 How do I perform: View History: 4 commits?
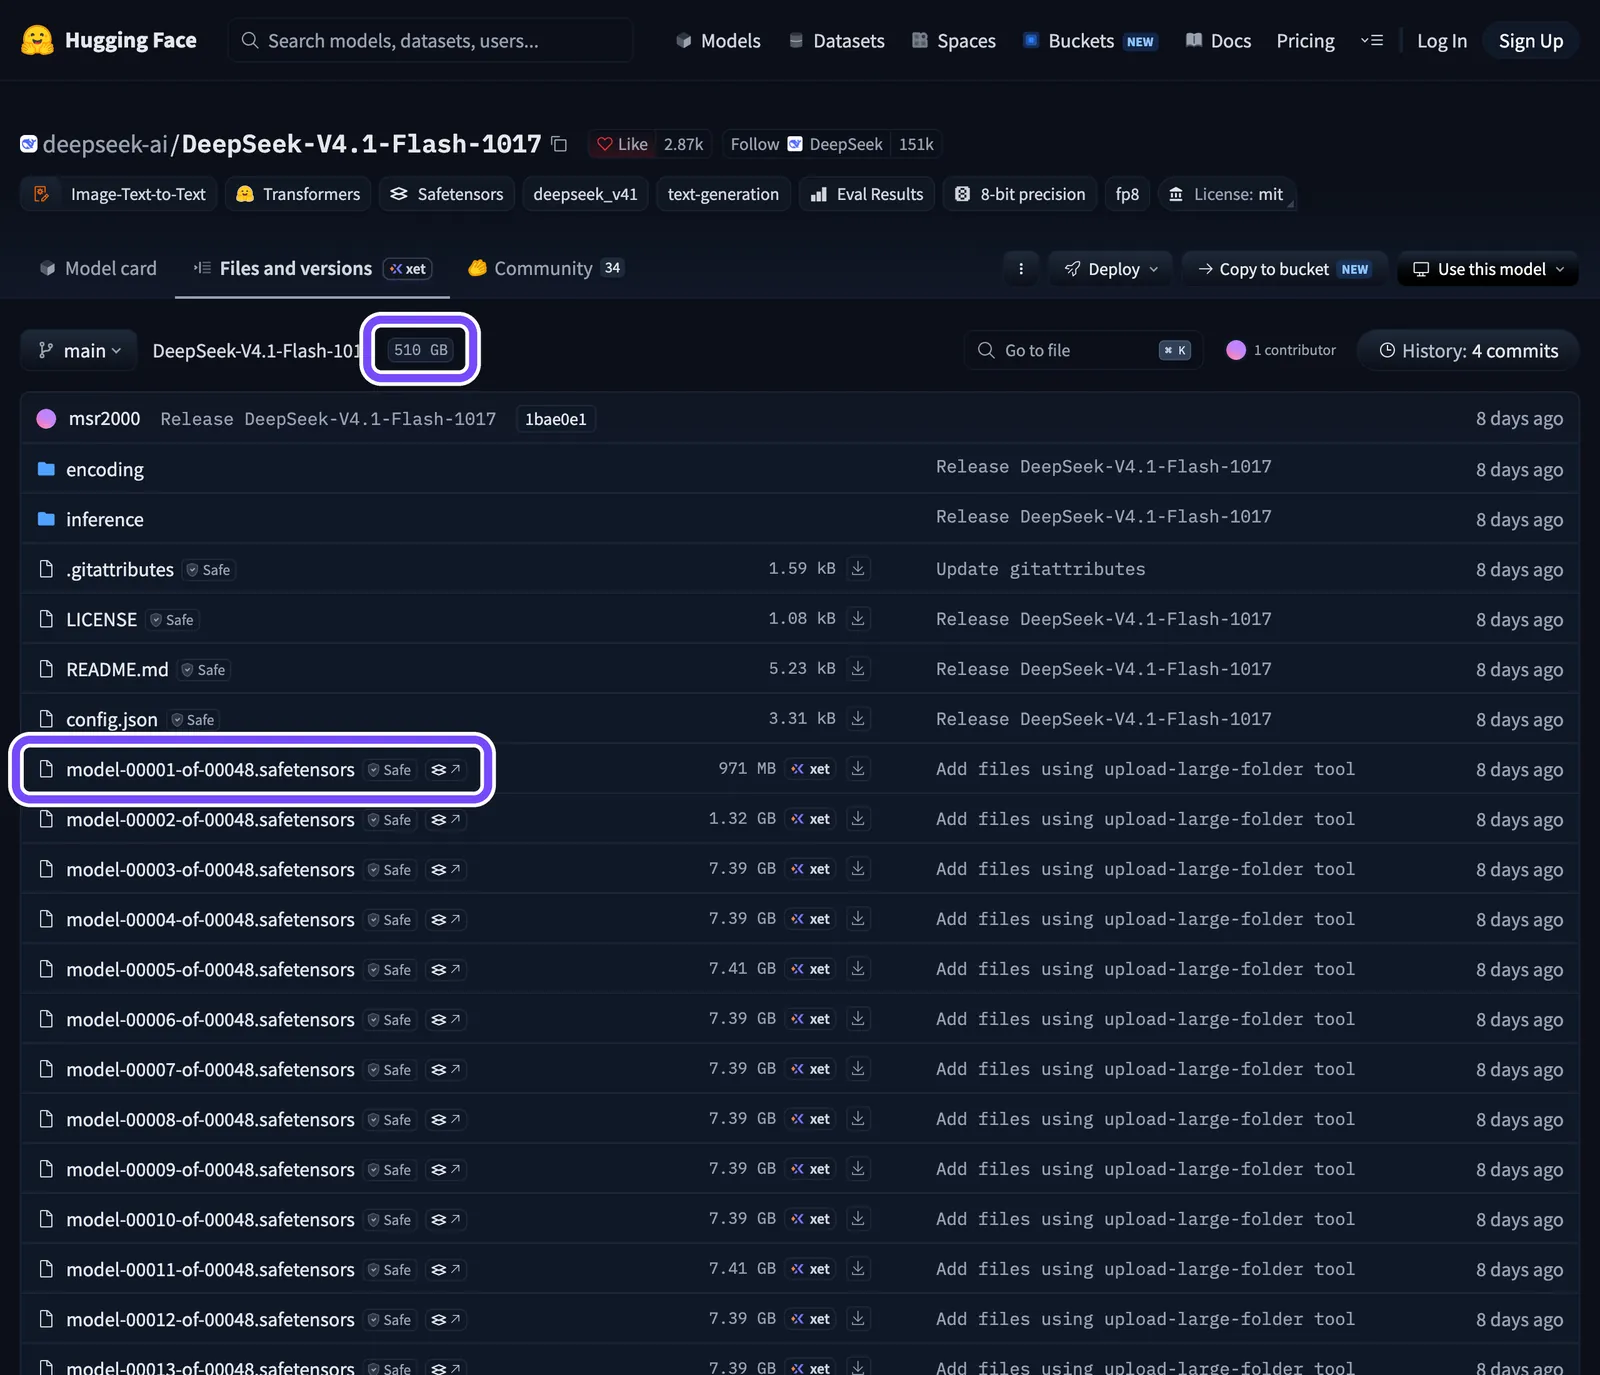1468,350
